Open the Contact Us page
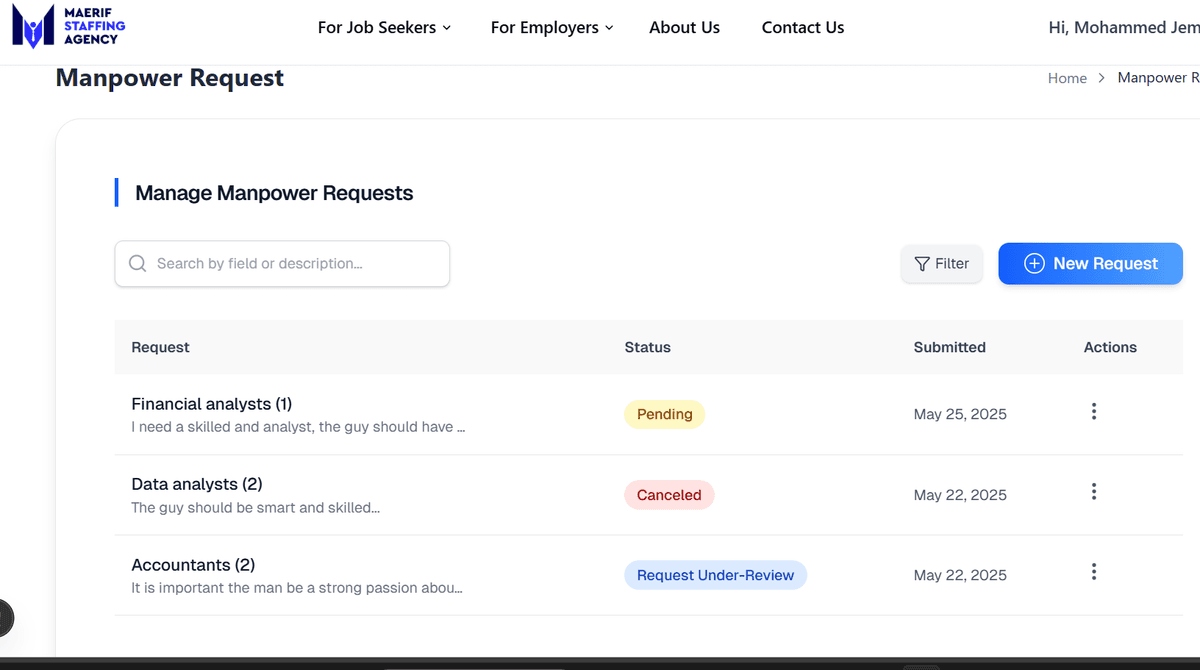This screenshot has height=670, width=1200. coord(802,28)
